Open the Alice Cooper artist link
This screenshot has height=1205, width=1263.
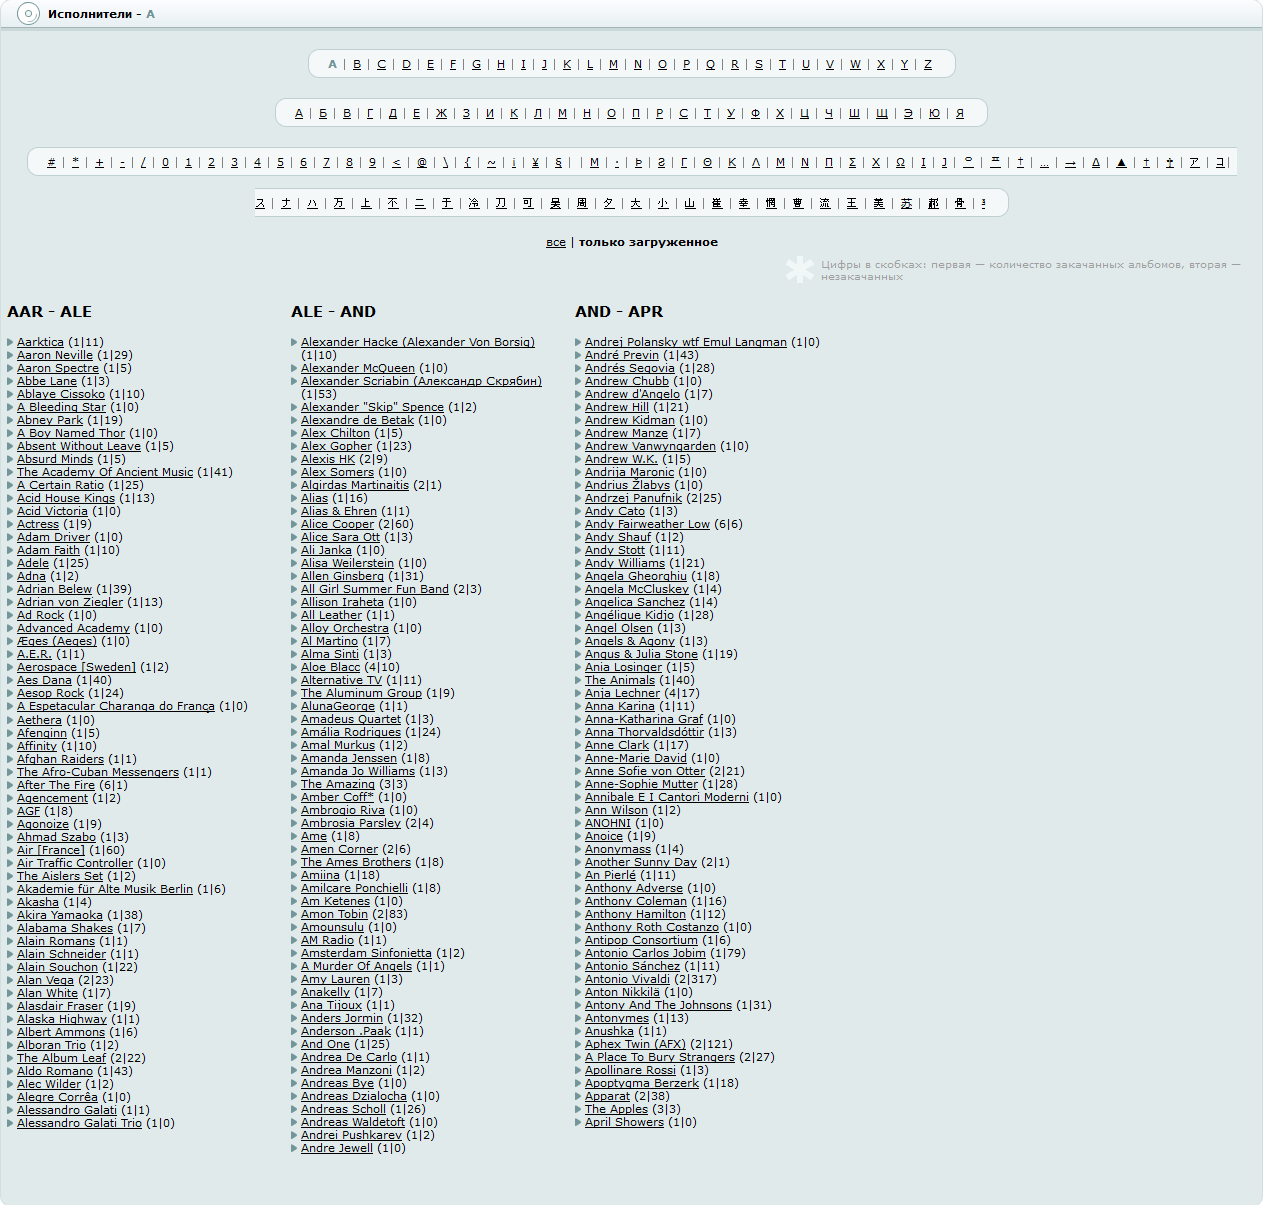(x=337, y=524)
